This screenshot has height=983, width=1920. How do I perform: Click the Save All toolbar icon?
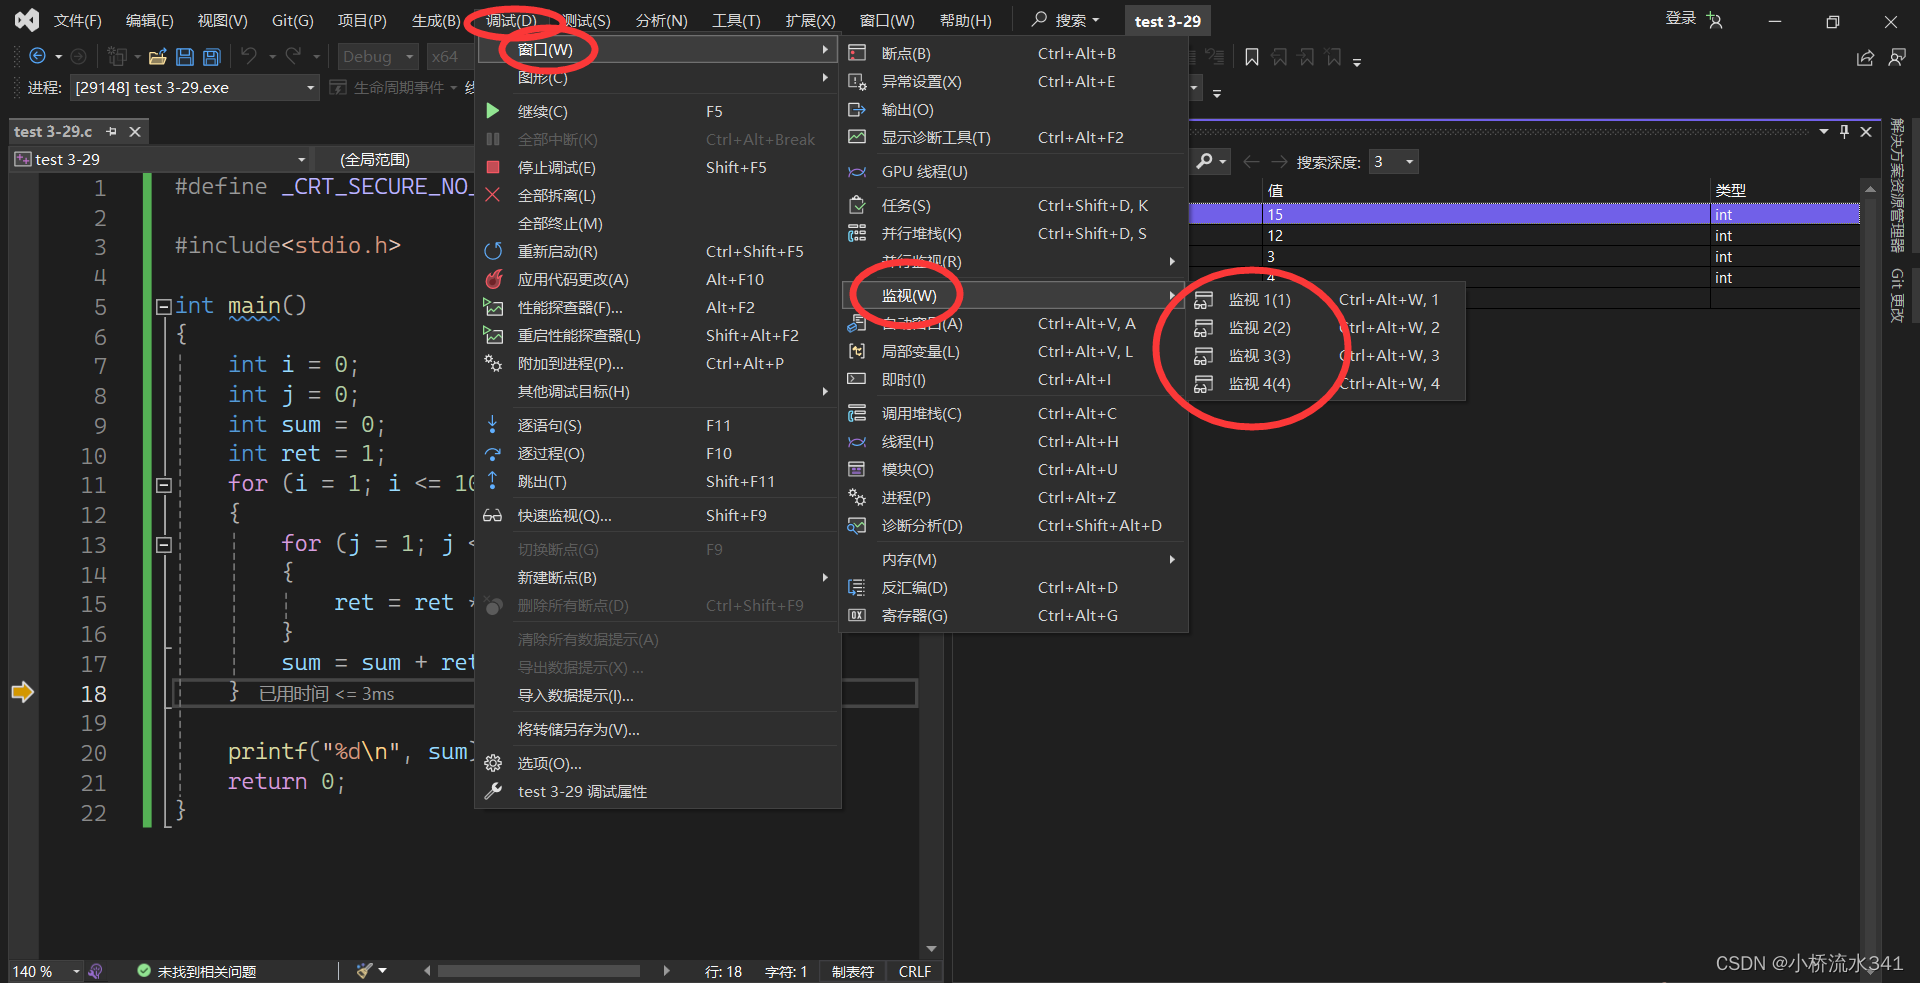pos(211,57)
